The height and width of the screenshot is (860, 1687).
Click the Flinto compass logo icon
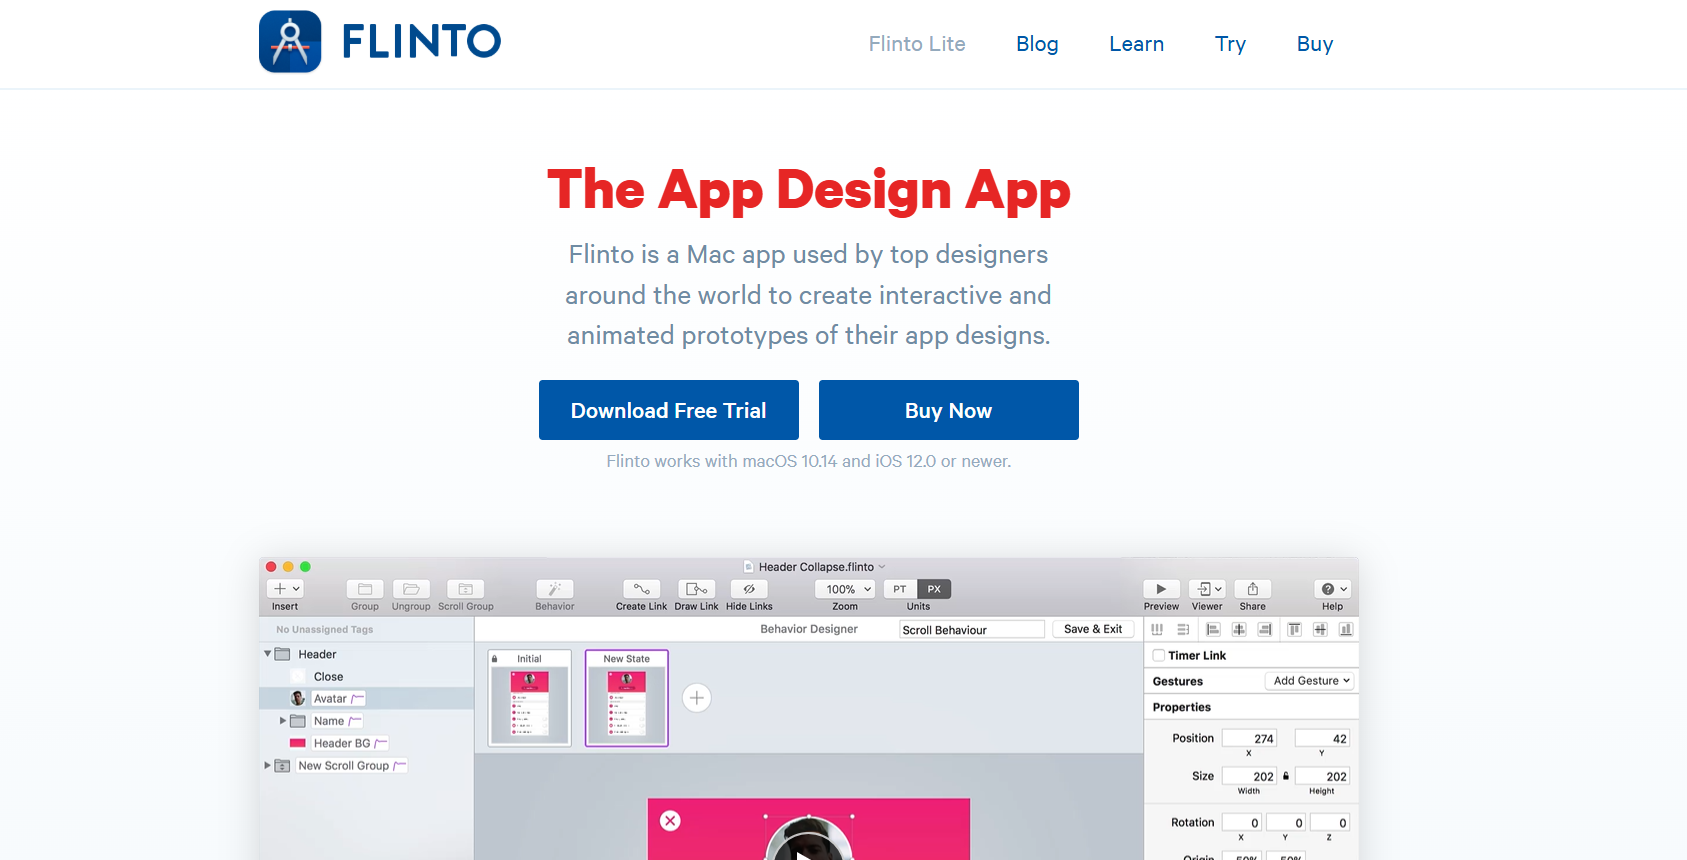tap(290, 42)
